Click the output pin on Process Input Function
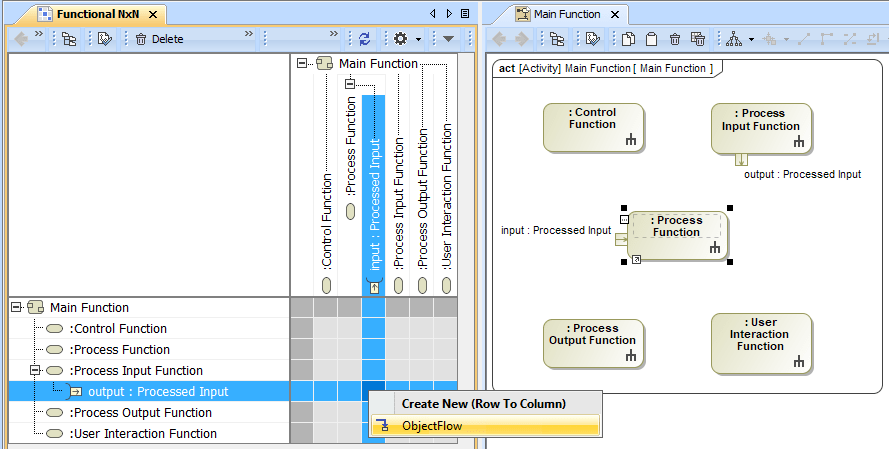This screenshot has height=449, width=889. tap(742, 159)
